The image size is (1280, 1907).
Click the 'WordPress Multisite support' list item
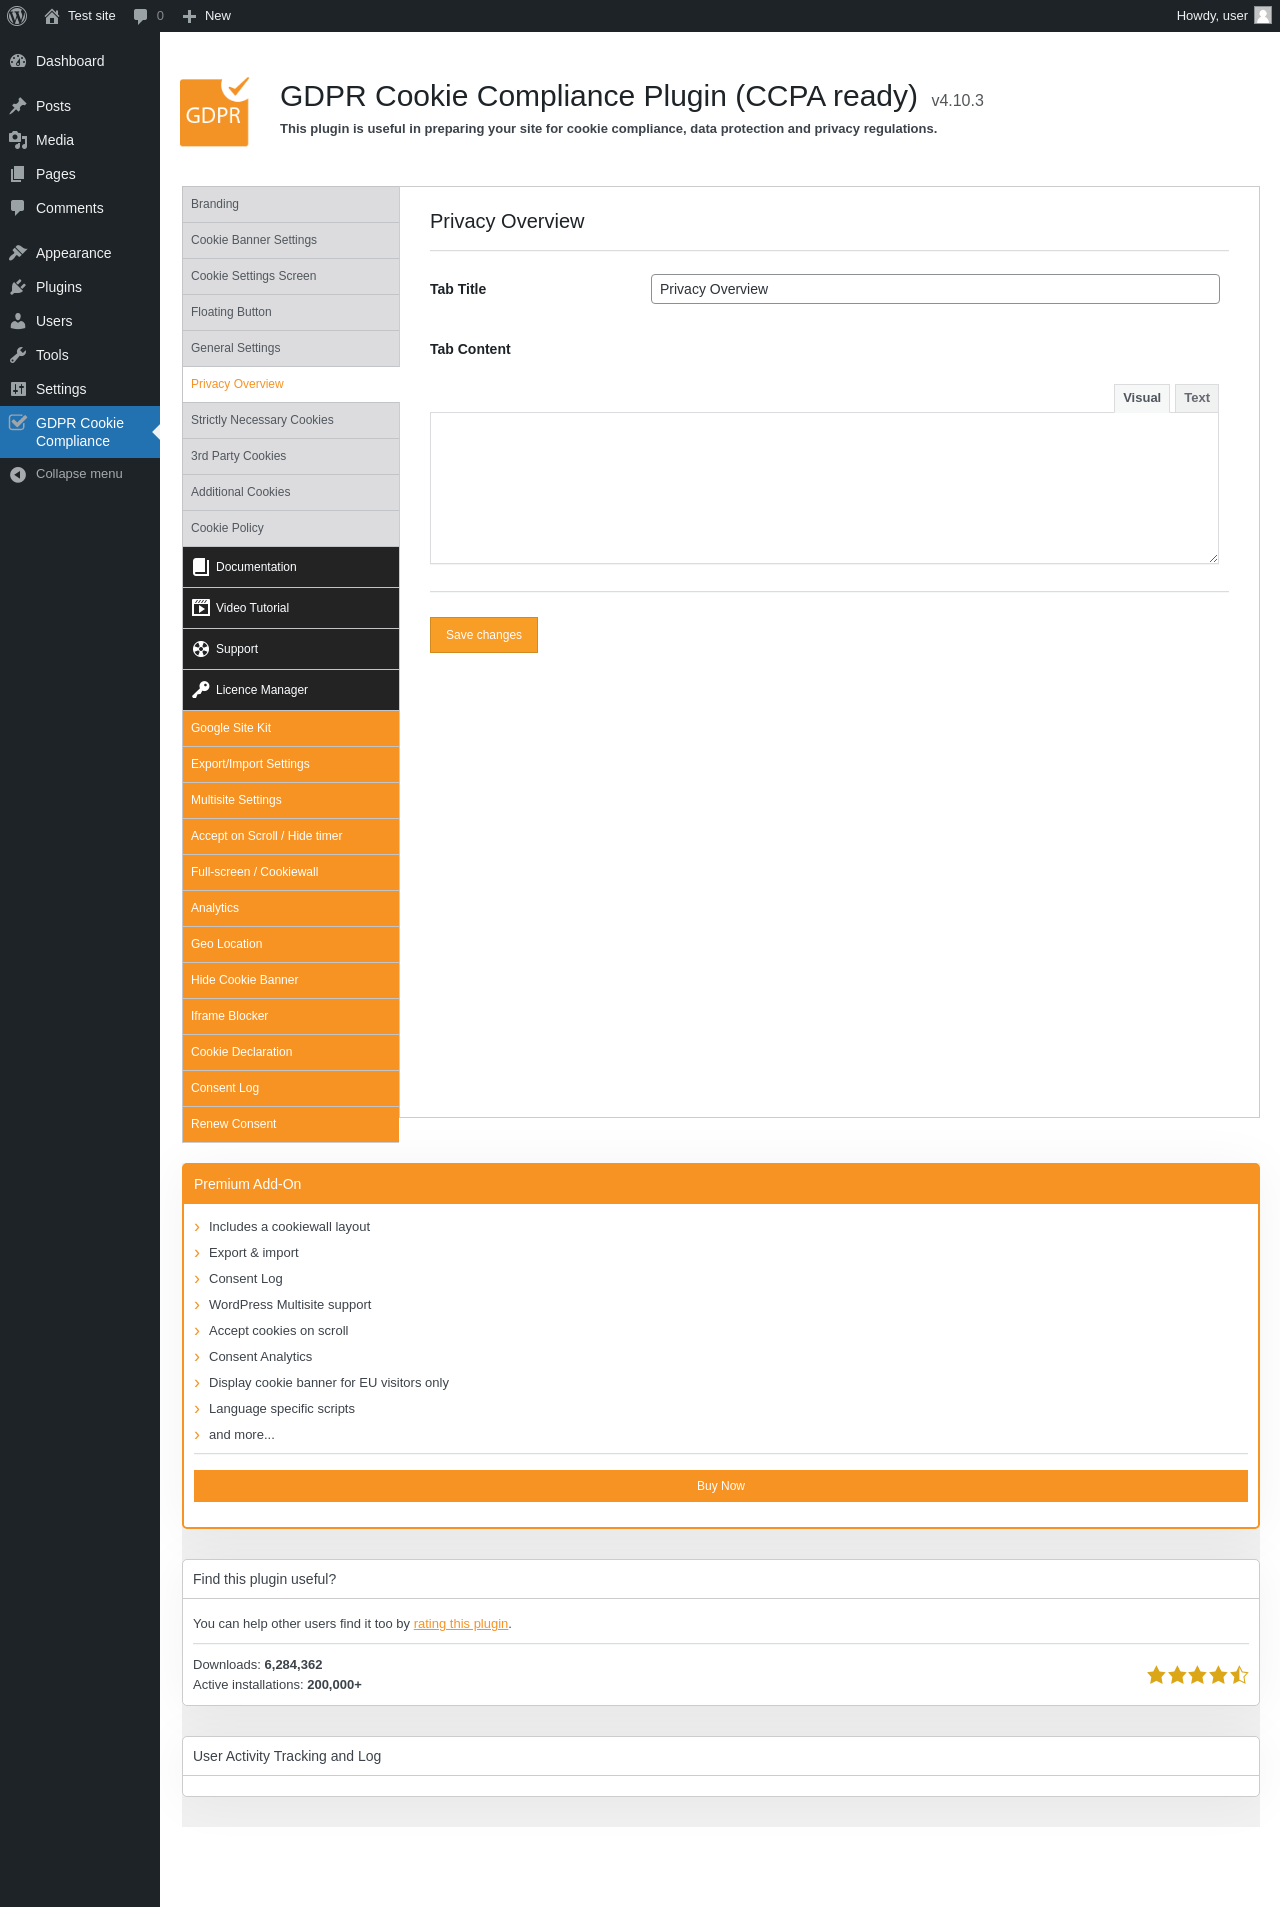pyautogui.click(x=290, y=1305)
